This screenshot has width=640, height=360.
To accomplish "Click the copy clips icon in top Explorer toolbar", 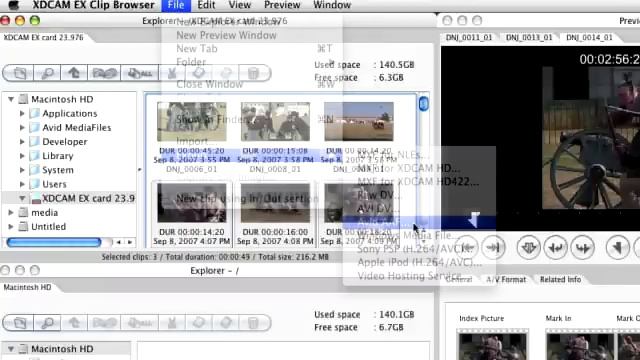I will coord(104,73).
